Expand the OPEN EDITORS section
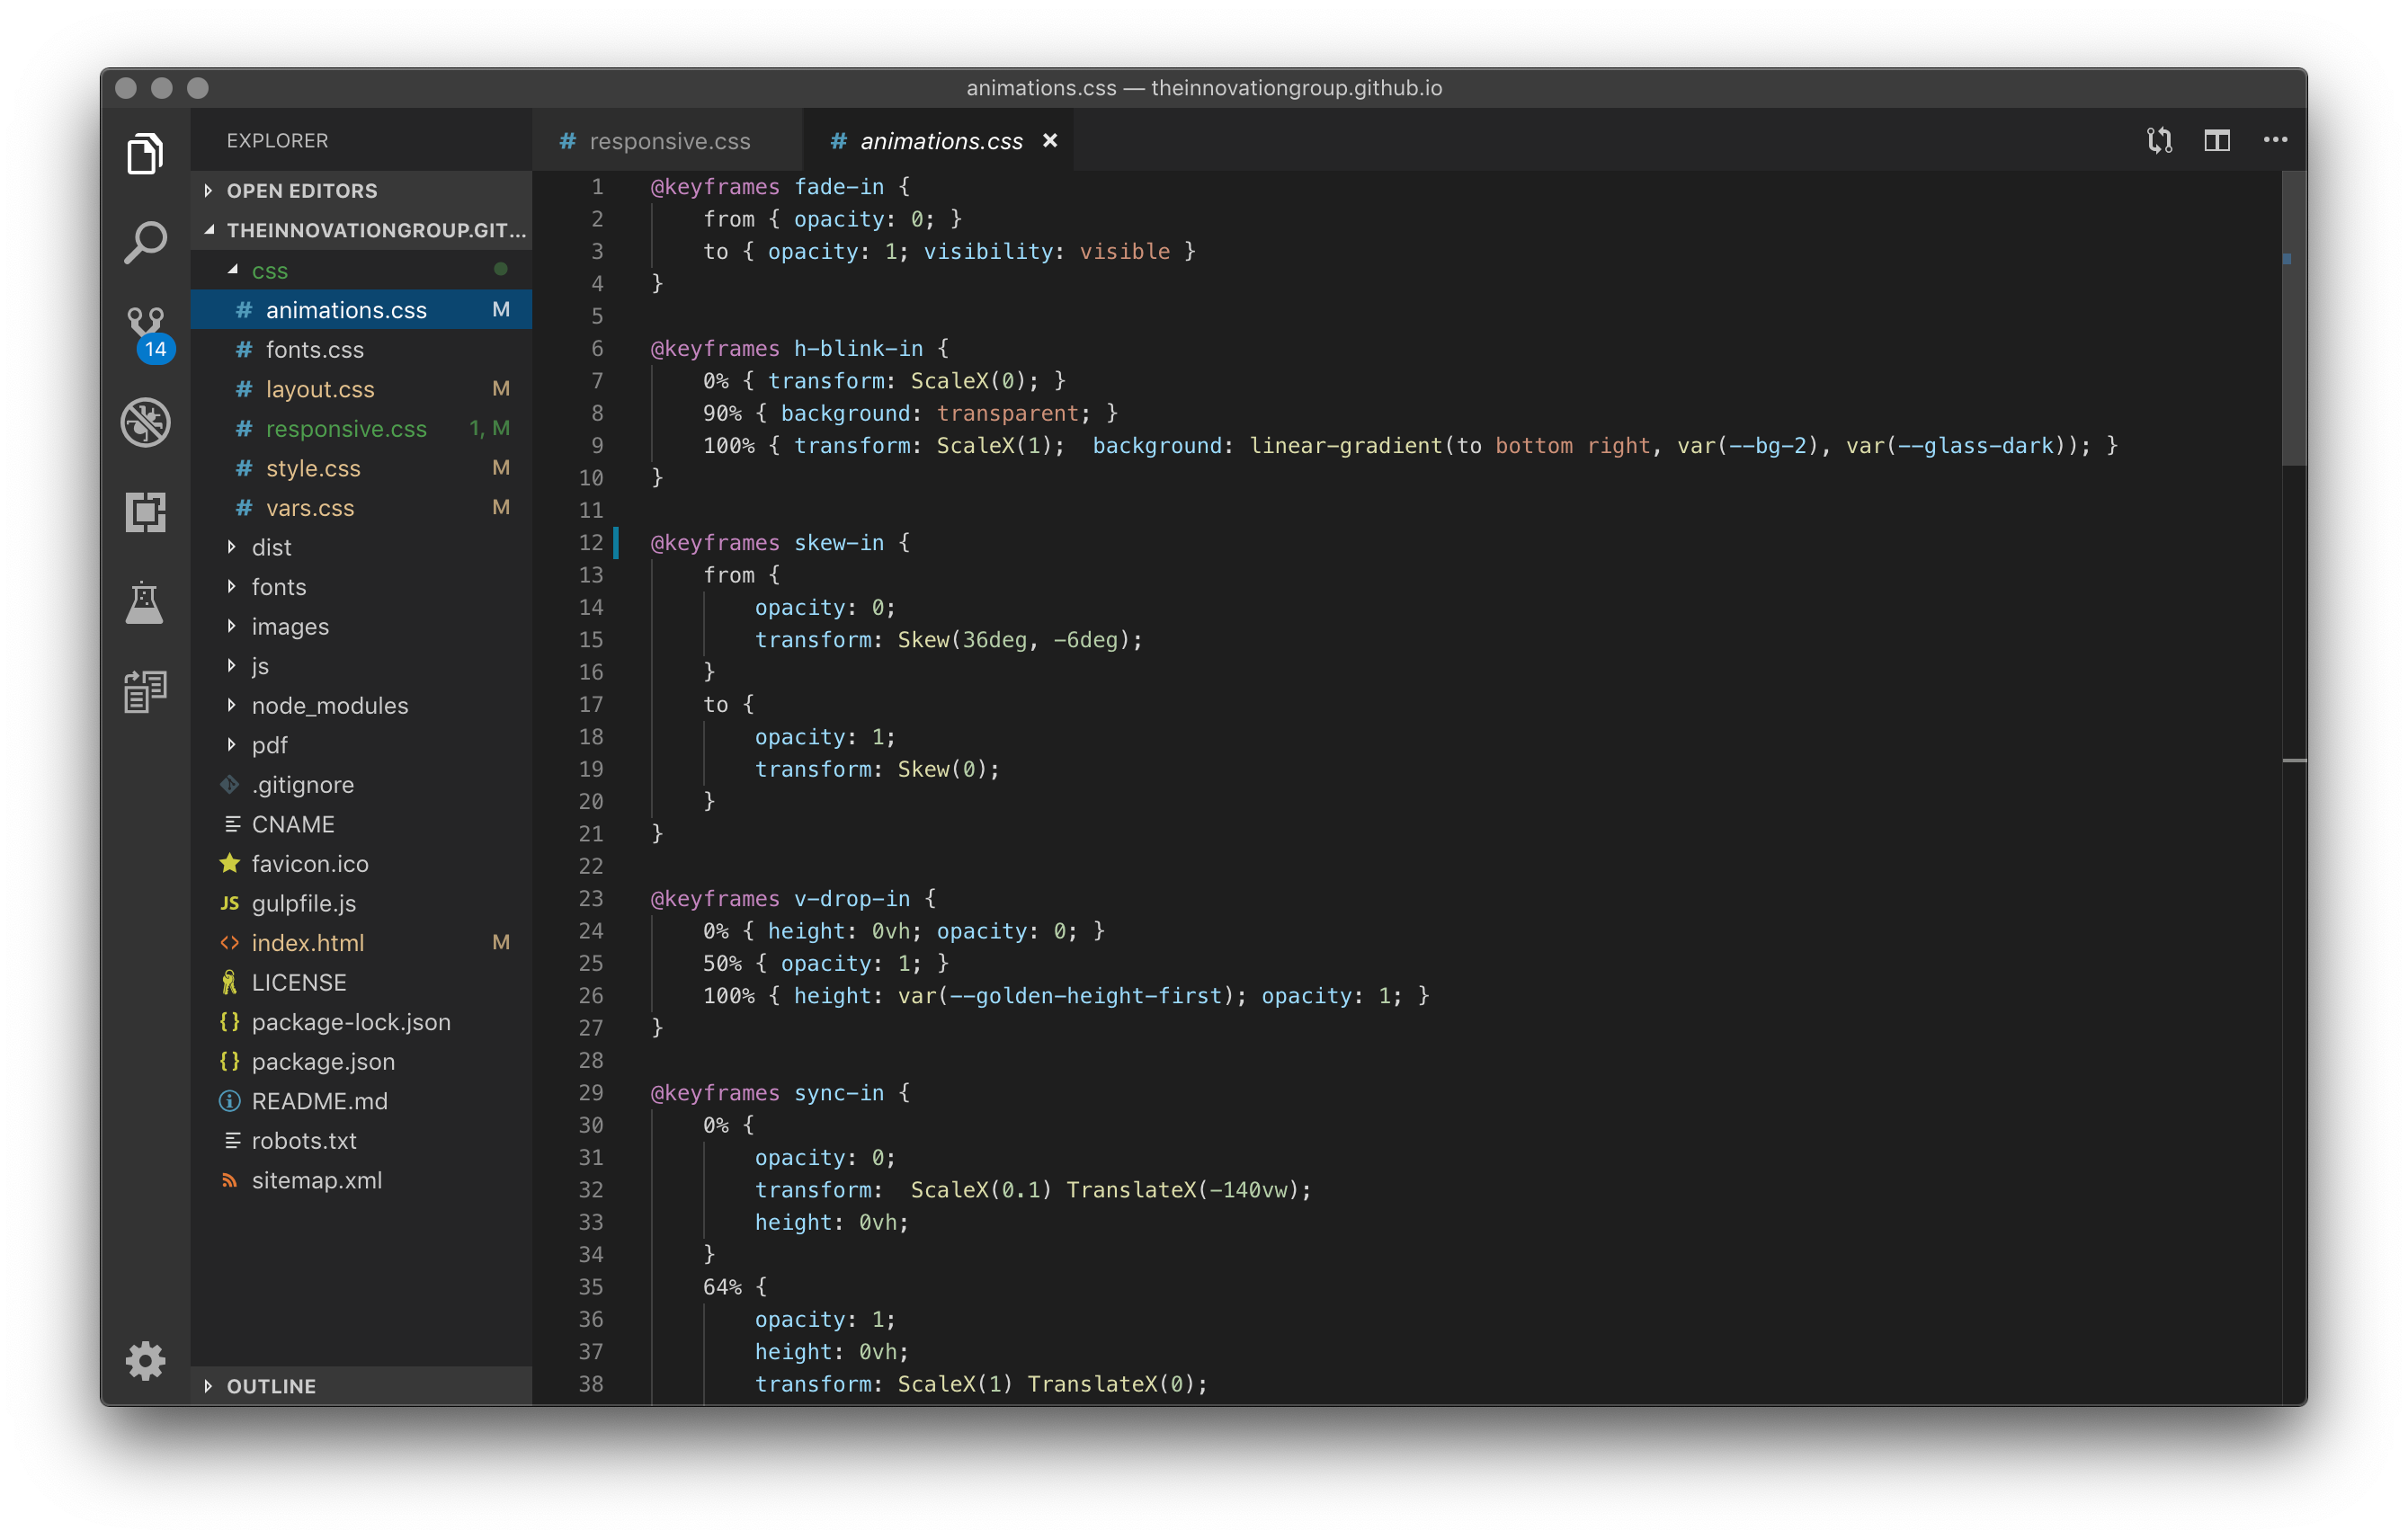Screen dimensions: 2408x1539 (x=301, y=191)
